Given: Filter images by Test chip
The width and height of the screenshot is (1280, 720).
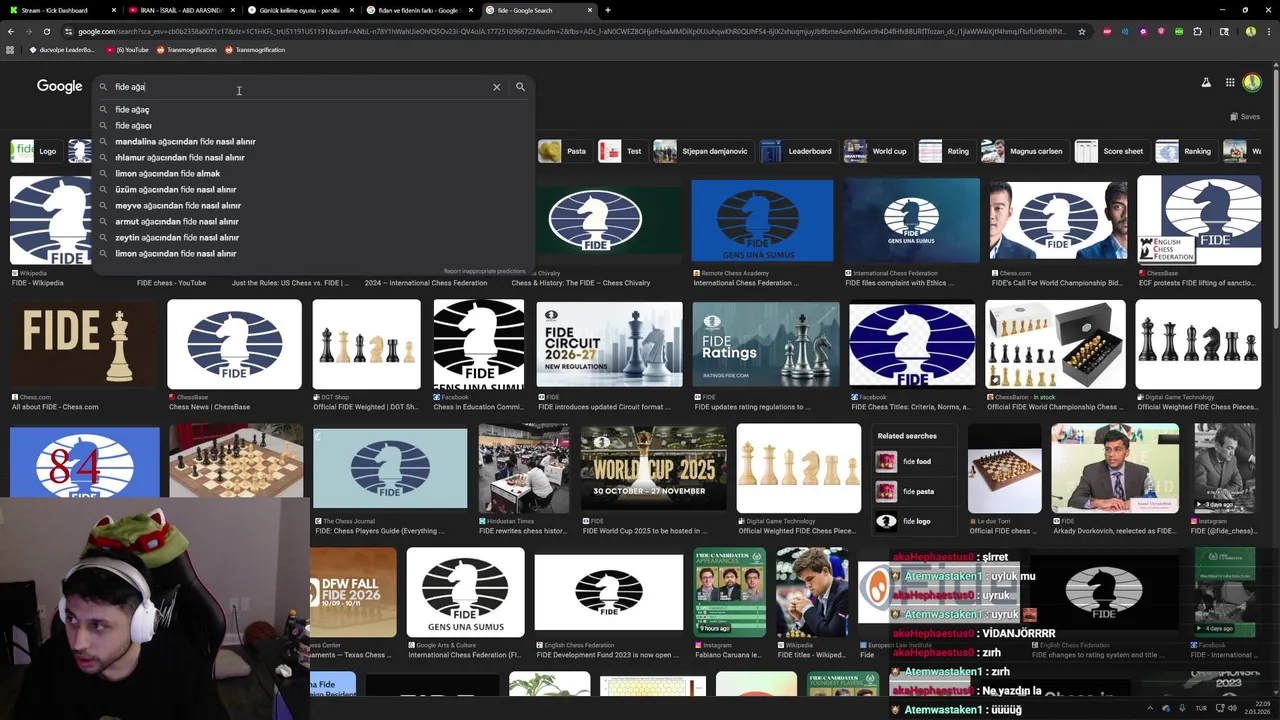Looking at the screenshot, I should point(621,151).
